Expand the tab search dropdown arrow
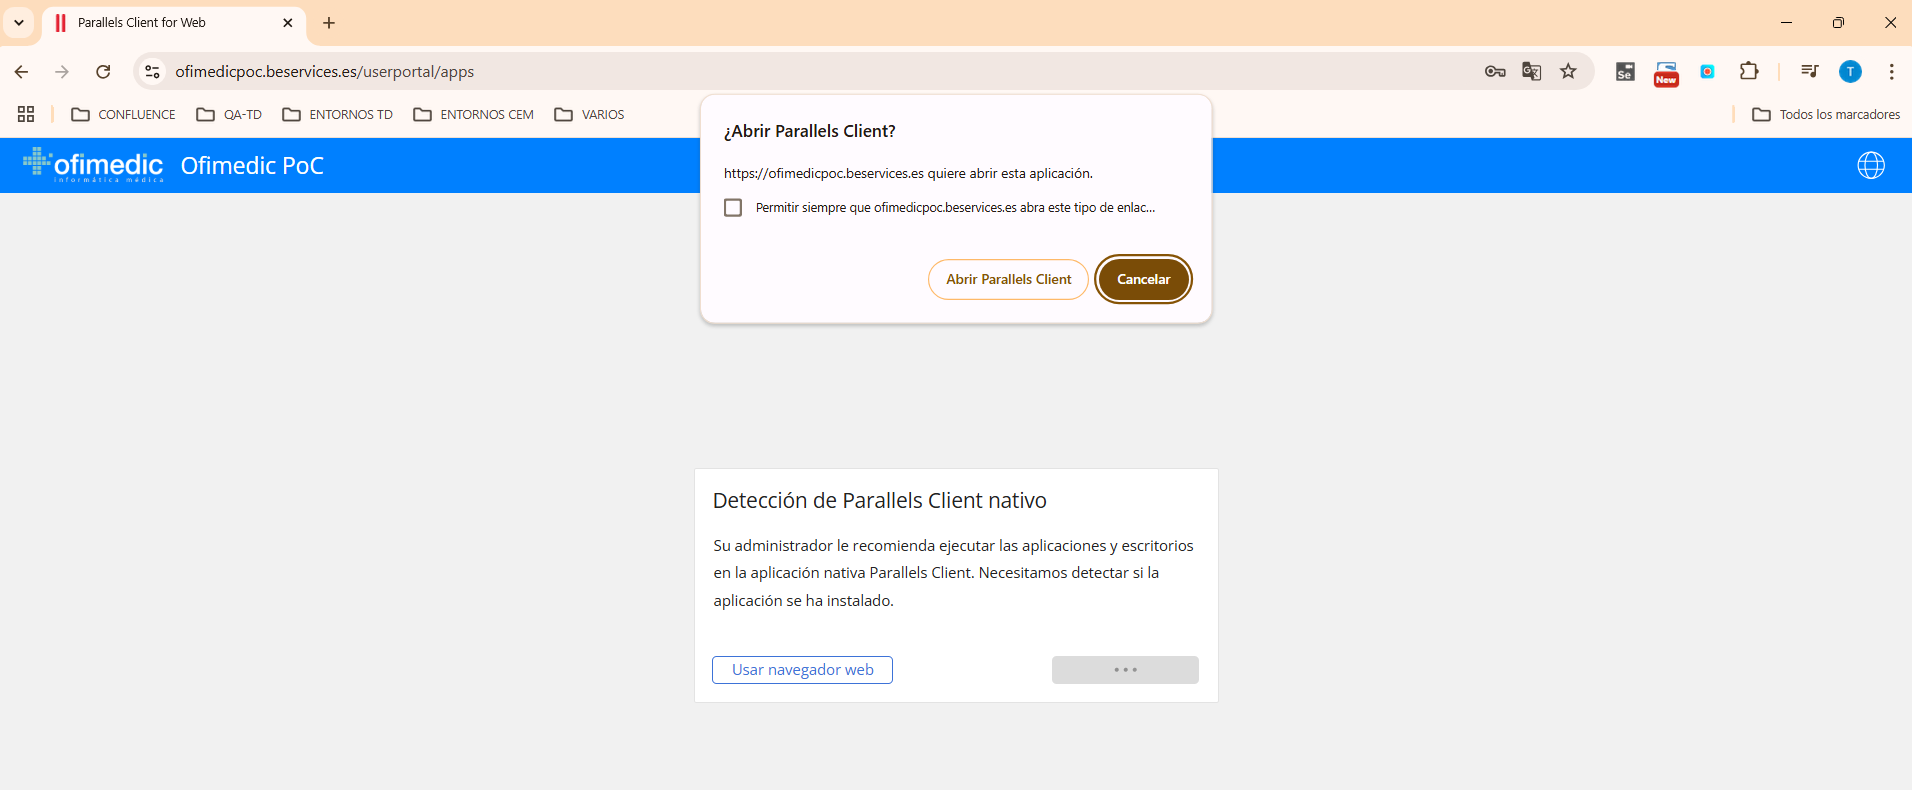The height and width of the screenshot is (790, 1912). (19, 22)
